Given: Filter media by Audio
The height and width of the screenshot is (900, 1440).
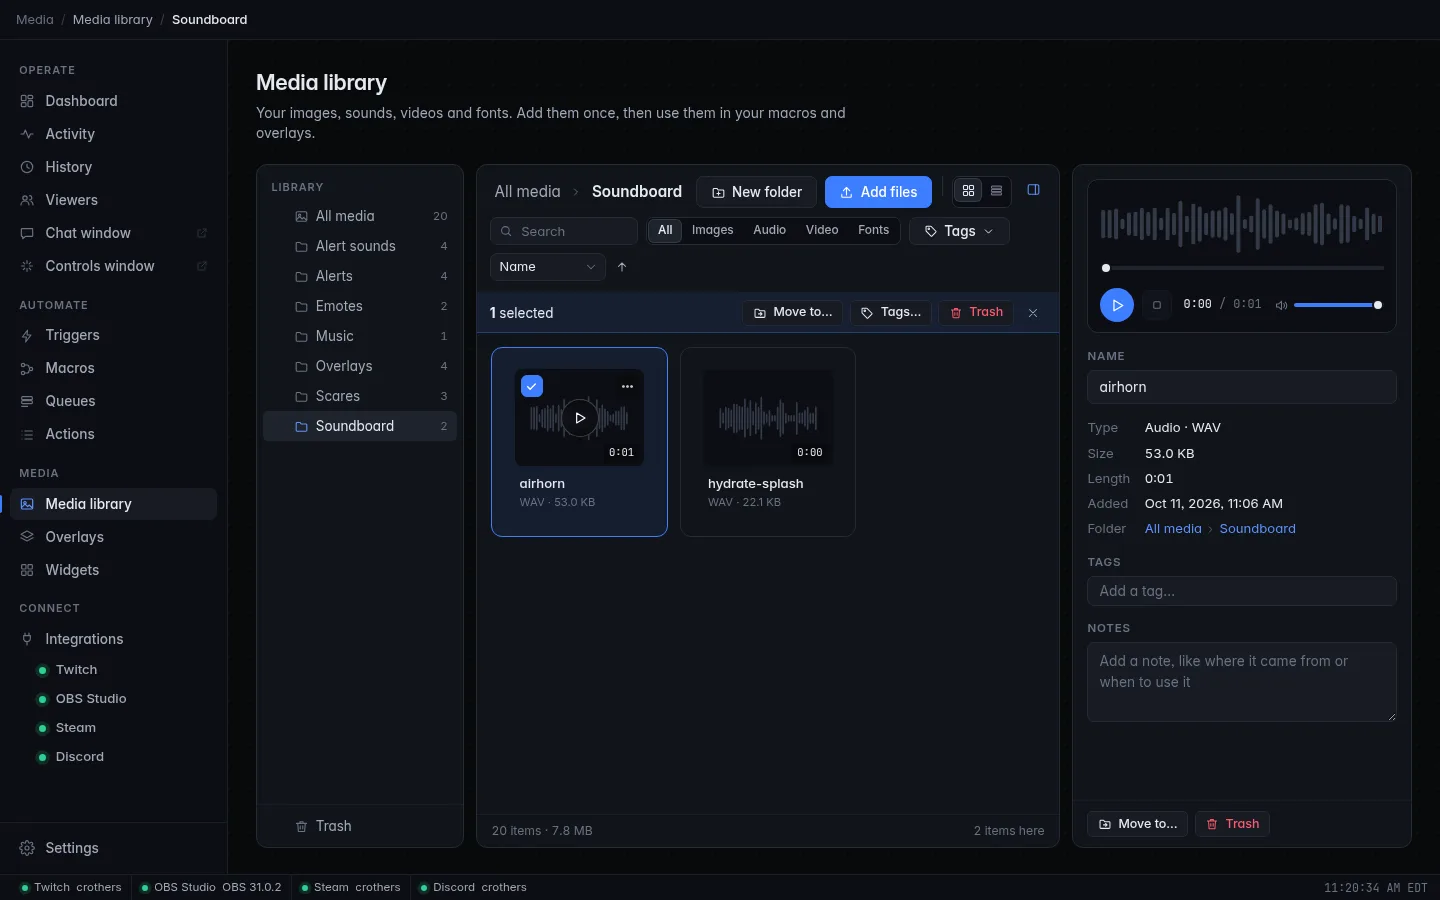Looking at the screenshot, I should click(770, 230).
